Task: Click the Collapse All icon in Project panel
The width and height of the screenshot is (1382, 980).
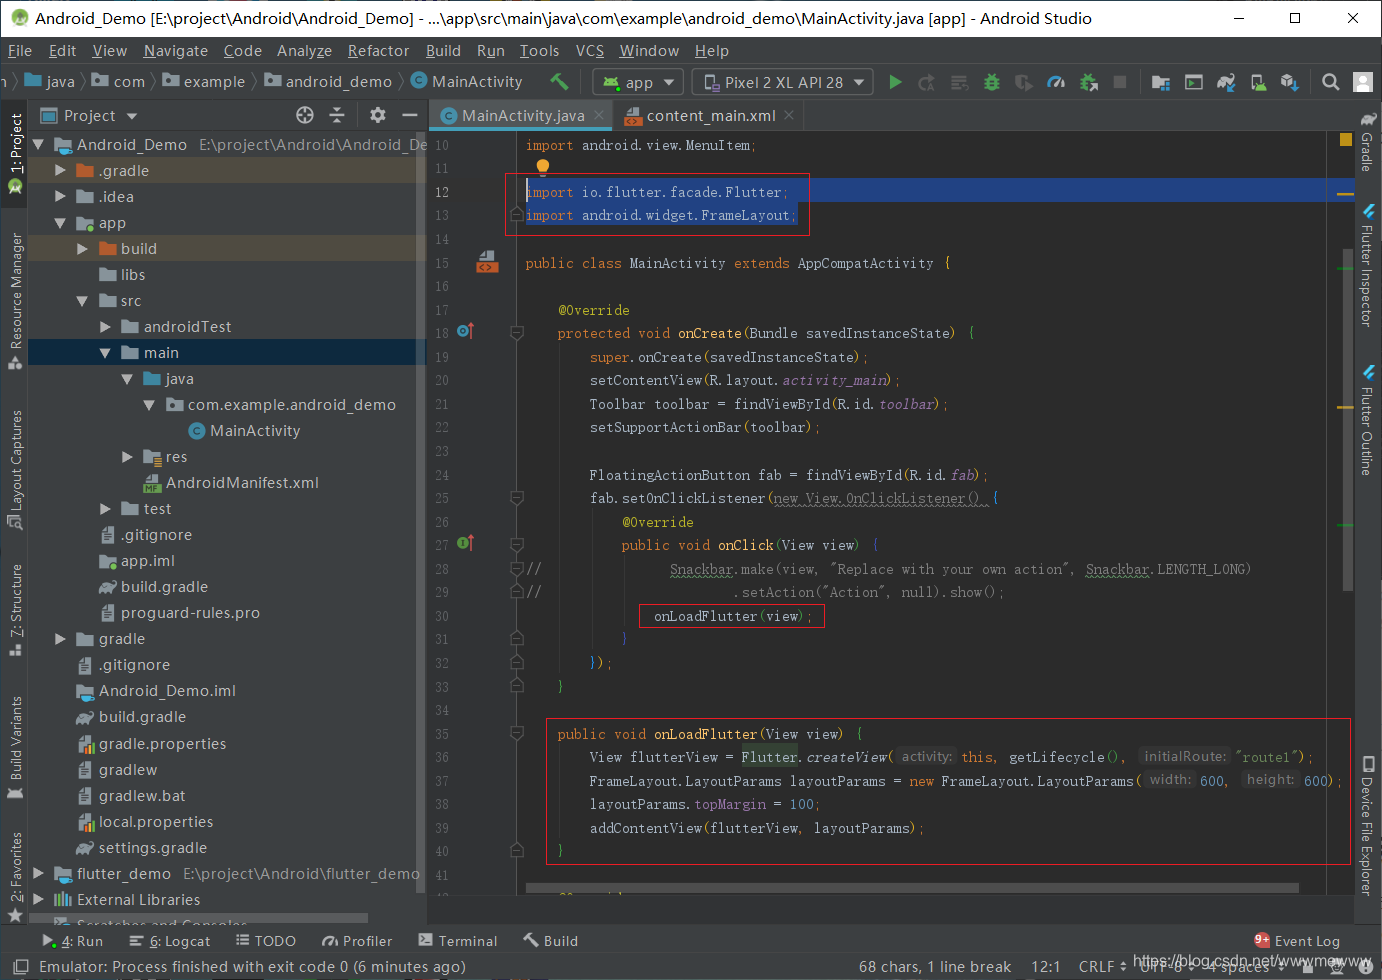Action: coord(337,115)
